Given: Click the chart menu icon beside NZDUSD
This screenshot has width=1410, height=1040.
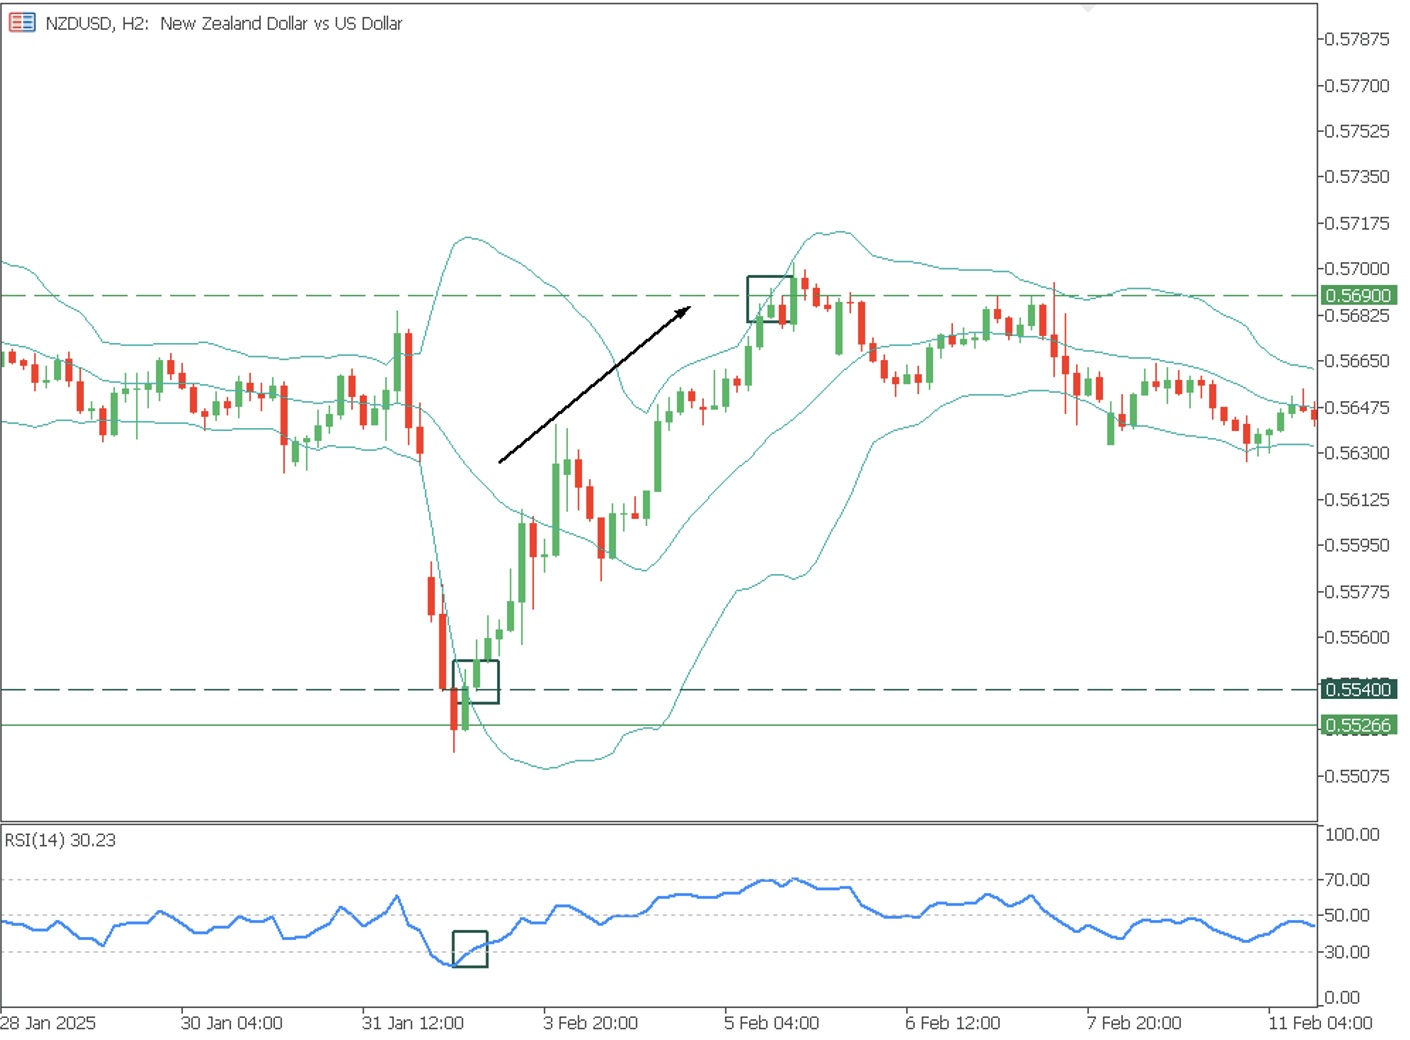Looking at the screenshot, I should (22, 22).
